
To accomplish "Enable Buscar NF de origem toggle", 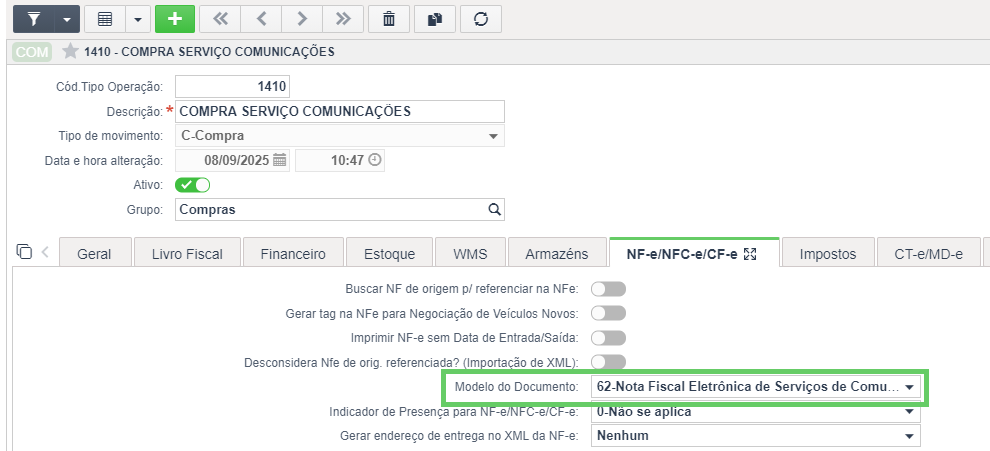I will (x=608, y=289).
